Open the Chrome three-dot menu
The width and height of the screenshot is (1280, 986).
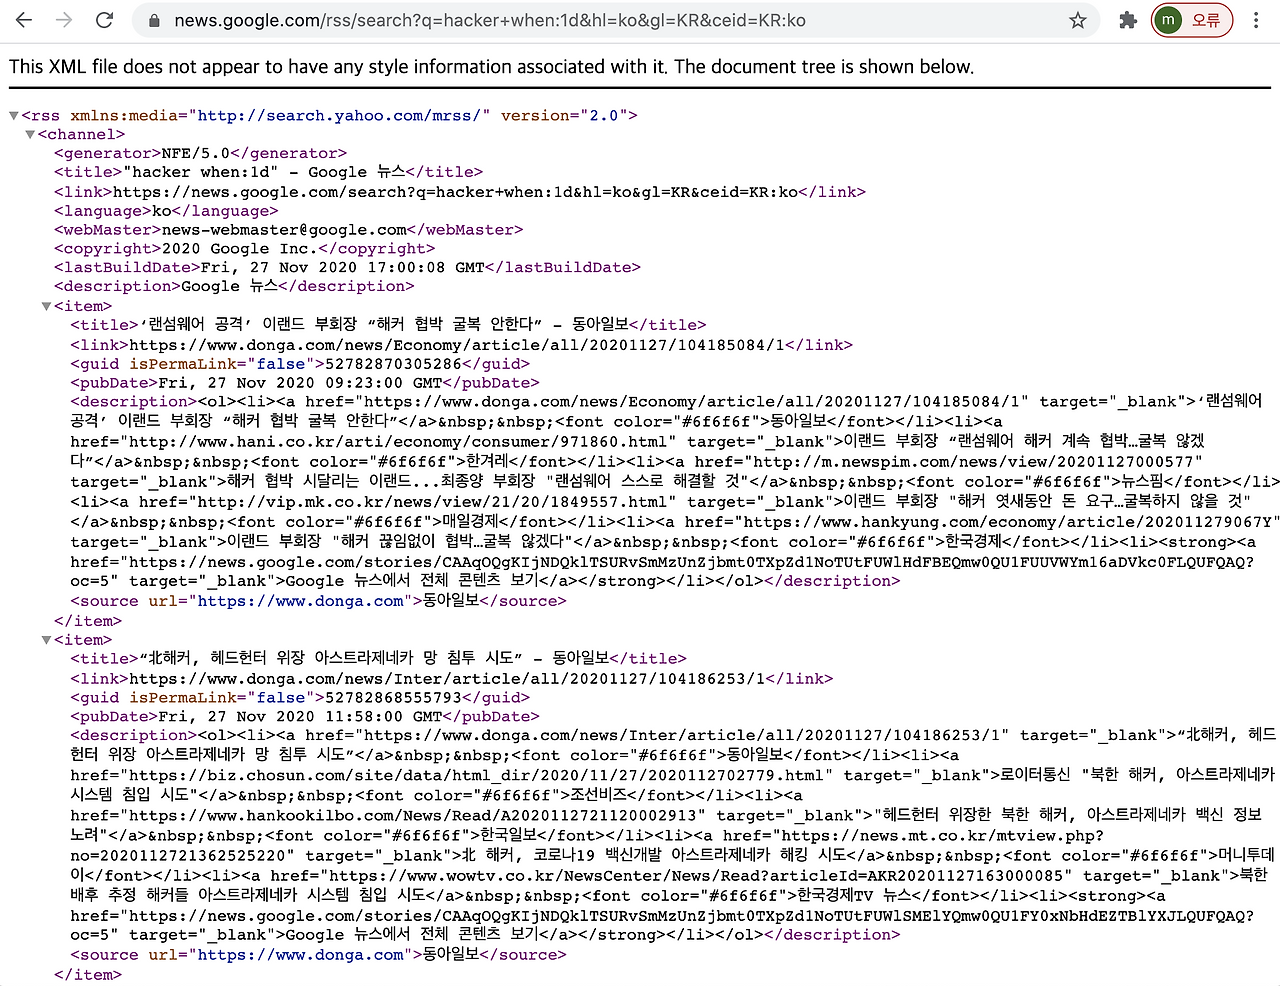coord(1256,20)
